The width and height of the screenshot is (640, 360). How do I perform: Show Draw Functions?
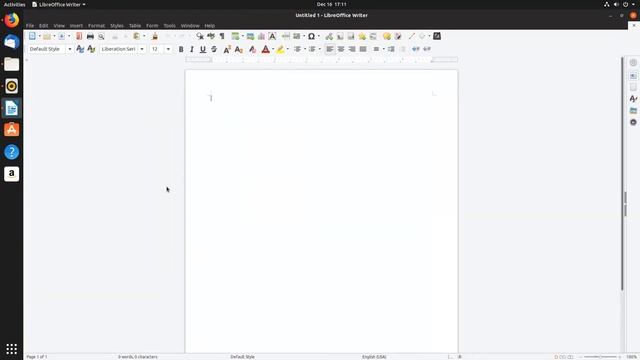click(437, 36)
